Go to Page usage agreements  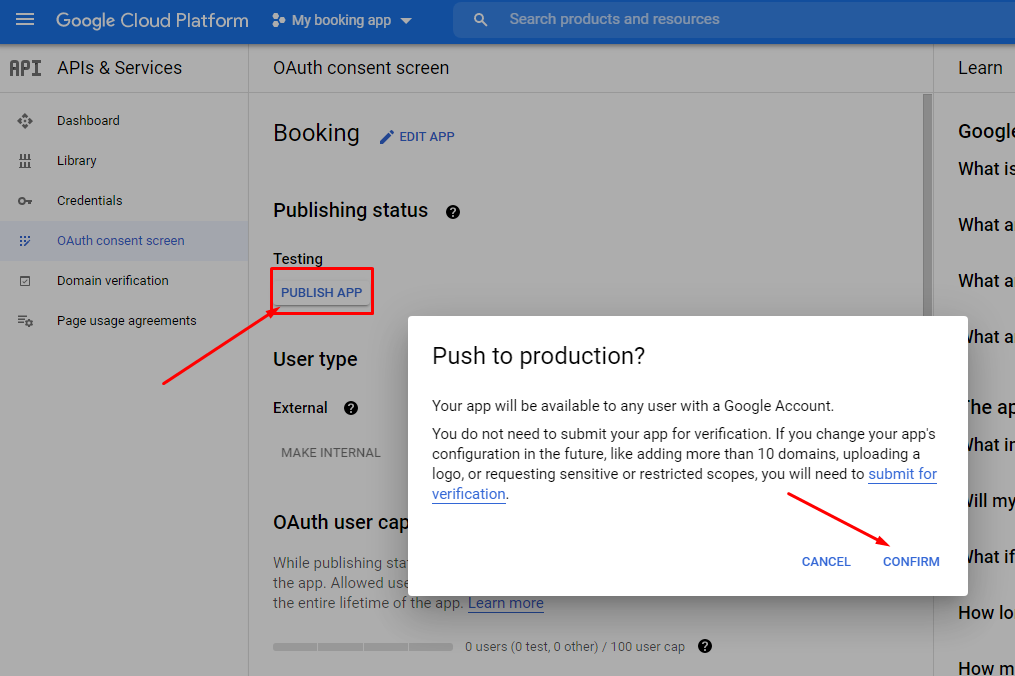click(126, 321)
